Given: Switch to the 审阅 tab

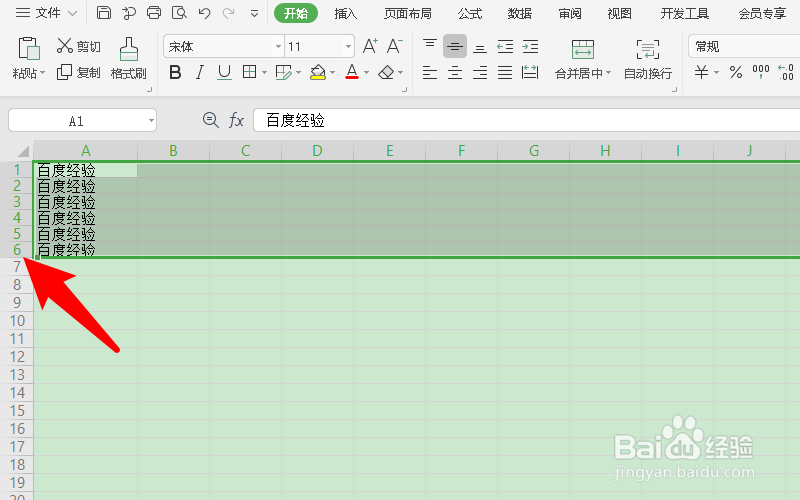Looking at the screenshot, I should tap(569, 13).
